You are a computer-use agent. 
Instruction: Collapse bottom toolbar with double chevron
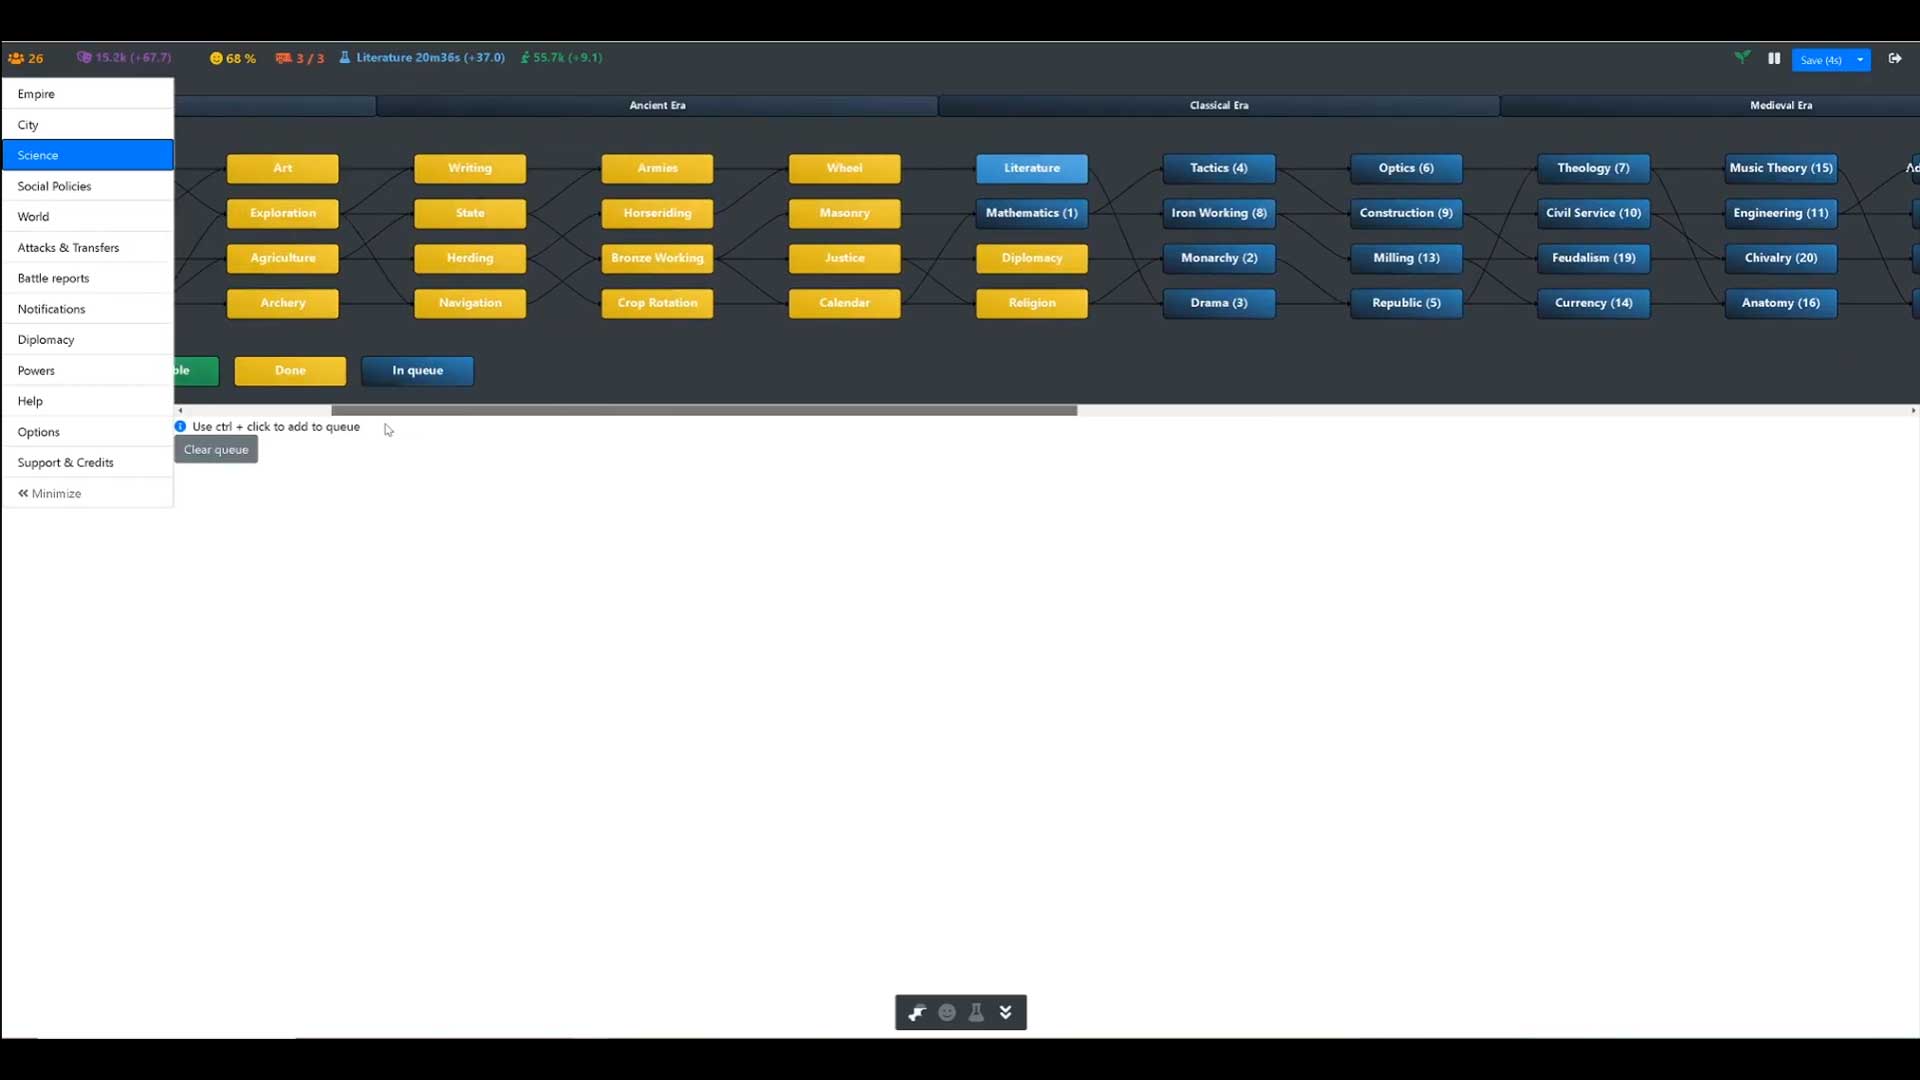point(1006,1013)
